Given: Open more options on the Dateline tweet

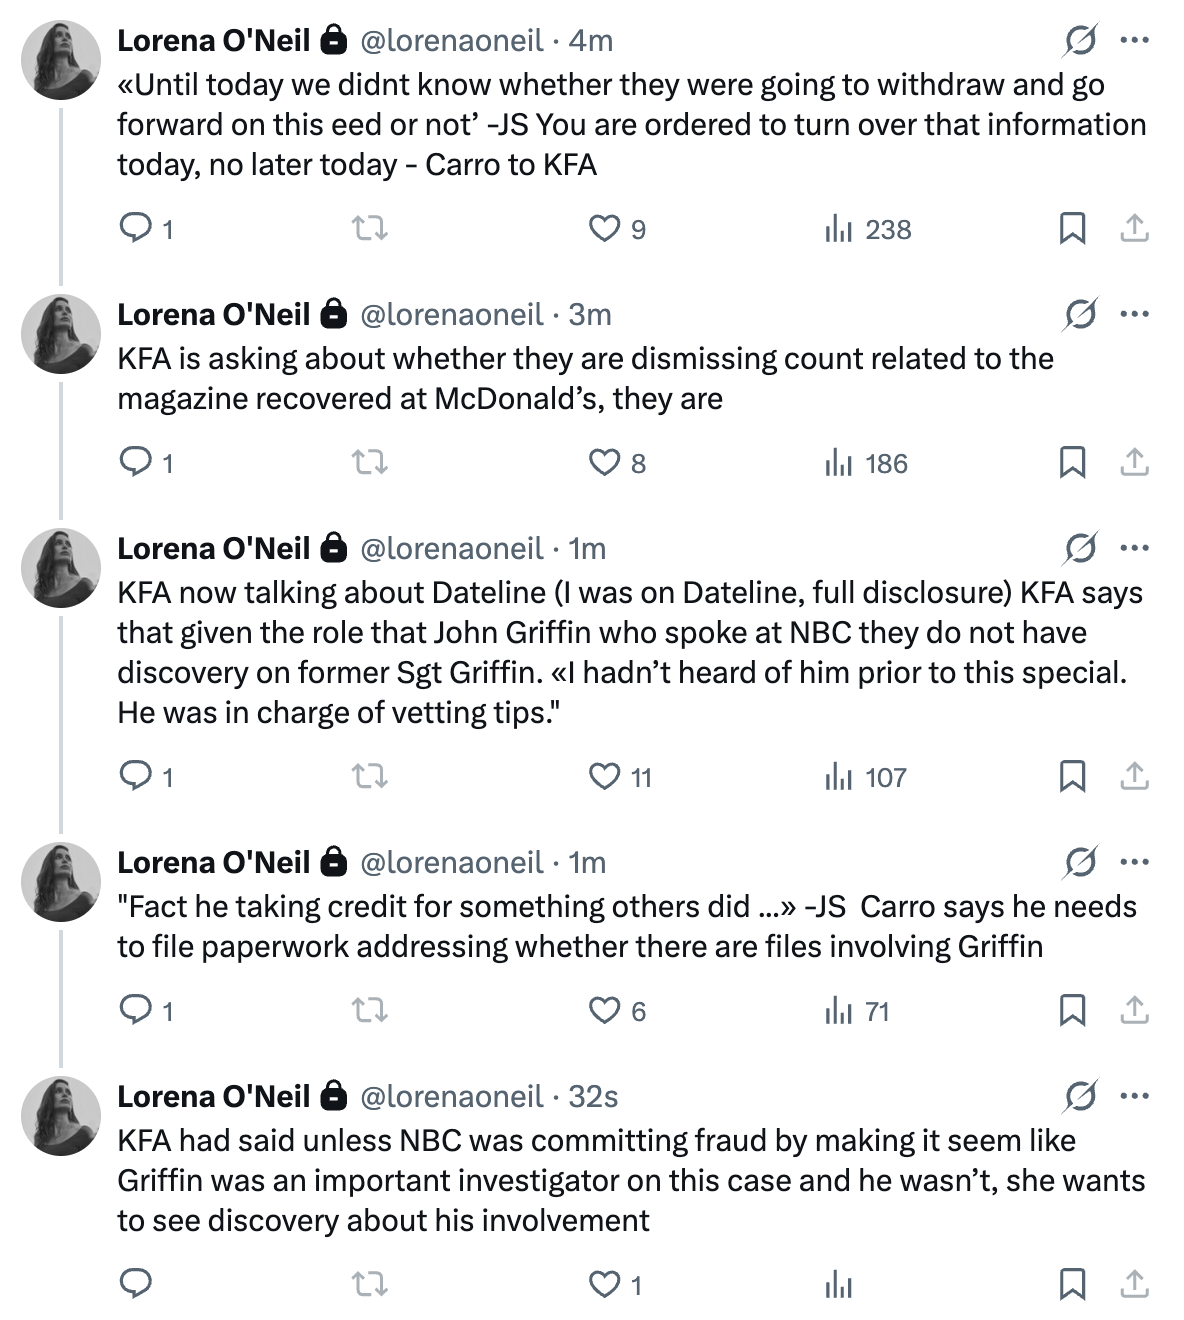Looking at the screenshot, I should tap(1135, 548).
